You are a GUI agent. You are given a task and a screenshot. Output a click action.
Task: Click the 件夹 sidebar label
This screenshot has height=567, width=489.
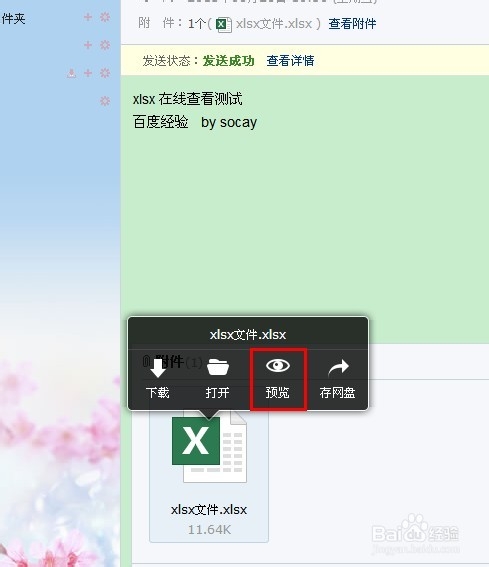coord(13,18)
